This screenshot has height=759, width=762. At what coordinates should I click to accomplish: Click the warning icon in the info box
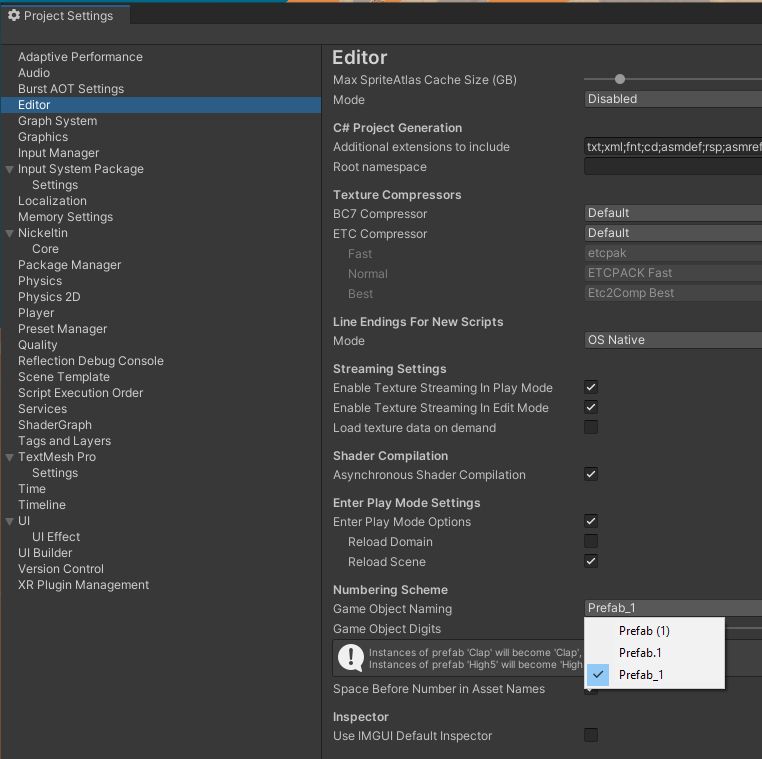(x=351, y=657)
